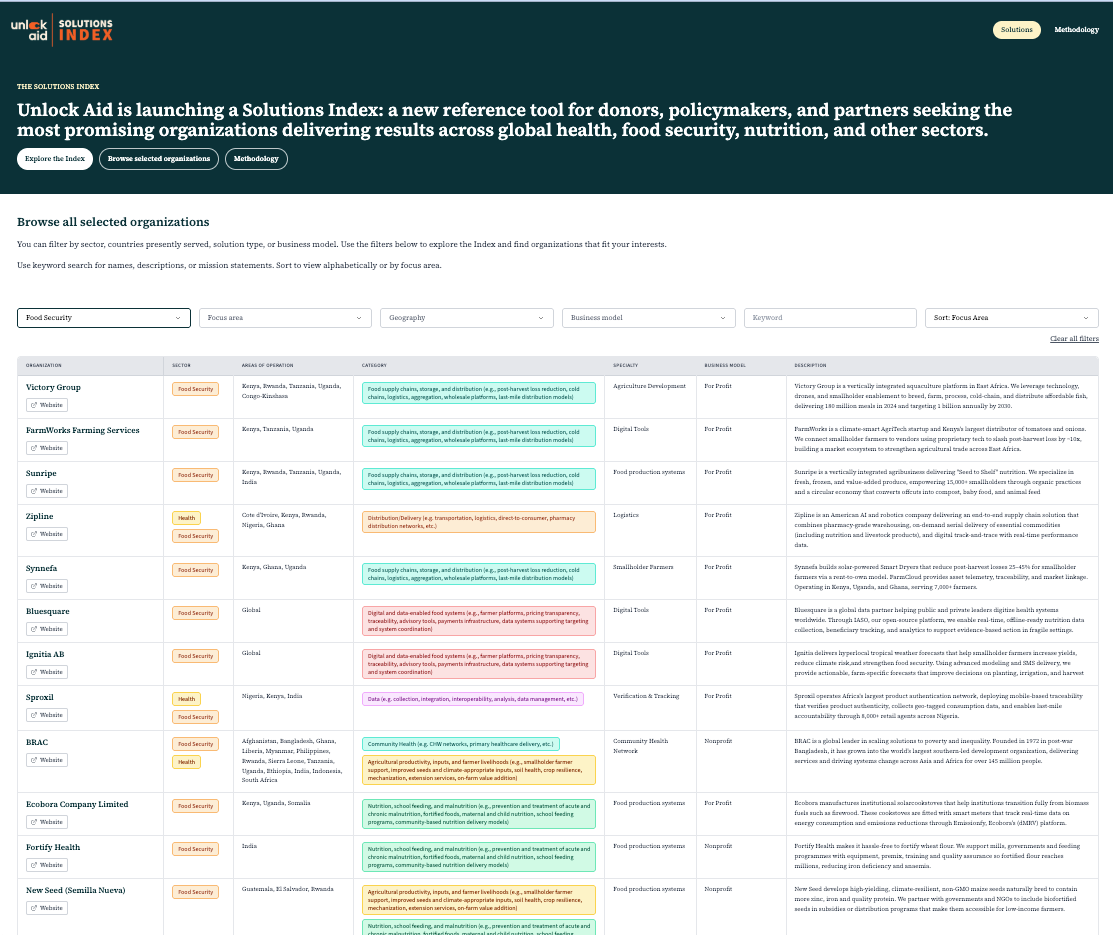Click Food Security tag in Victory Group row
1113x935 pixels.
pyautogui.click(x=195, y=389)
